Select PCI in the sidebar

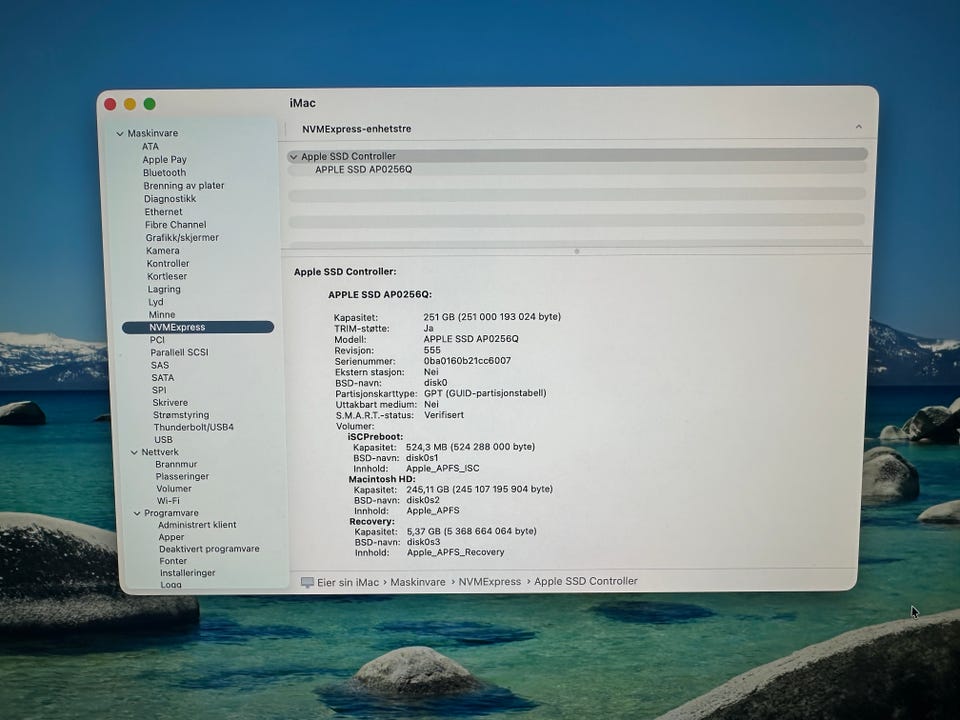tap(157, 340)
